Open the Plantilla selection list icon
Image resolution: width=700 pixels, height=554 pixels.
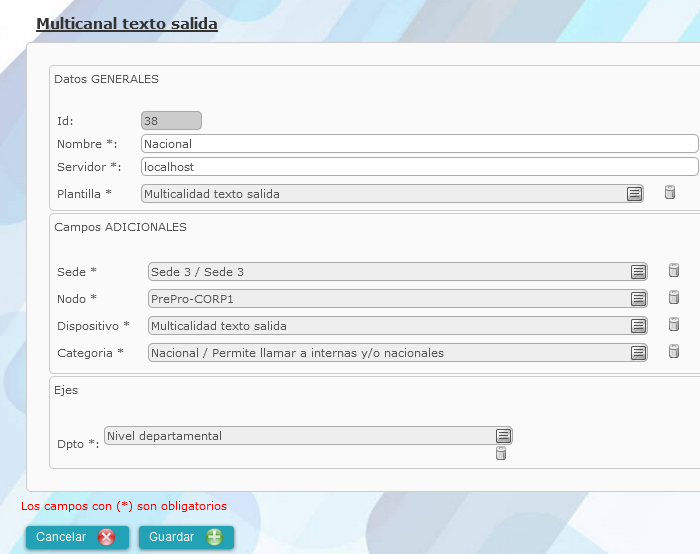click(634, 194)
